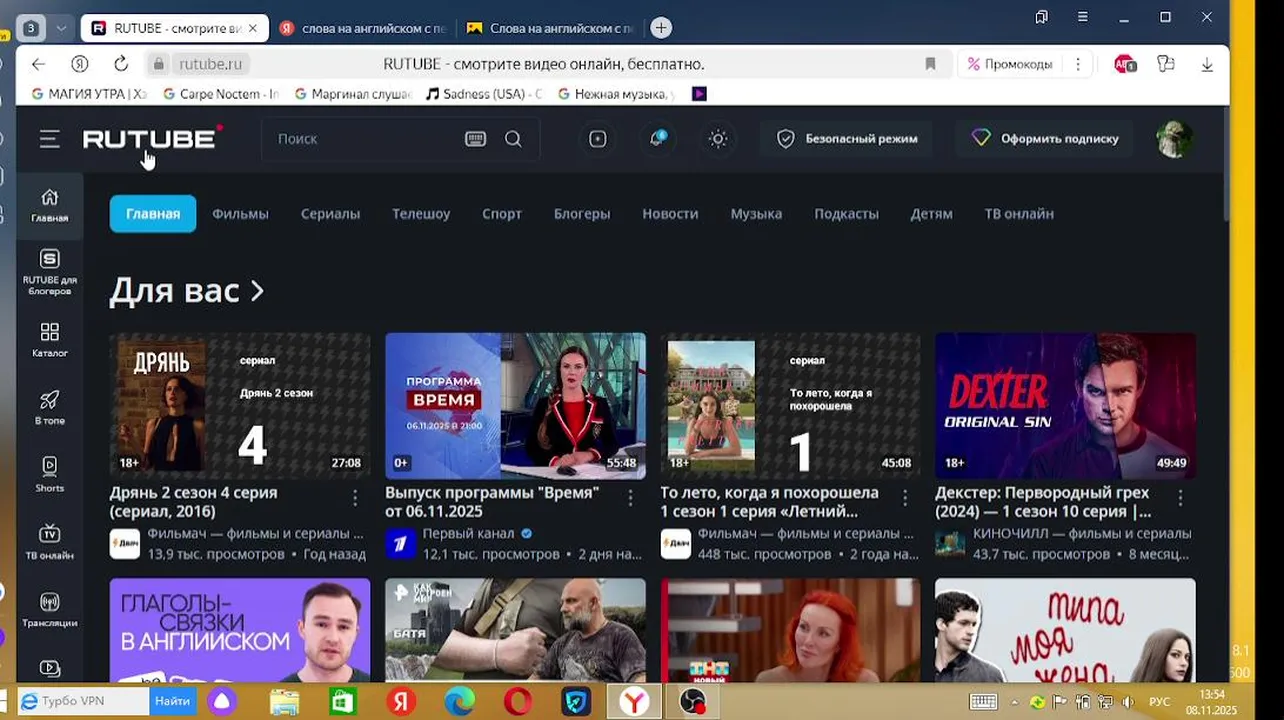Switch to the Детям tab

[931, 214]
